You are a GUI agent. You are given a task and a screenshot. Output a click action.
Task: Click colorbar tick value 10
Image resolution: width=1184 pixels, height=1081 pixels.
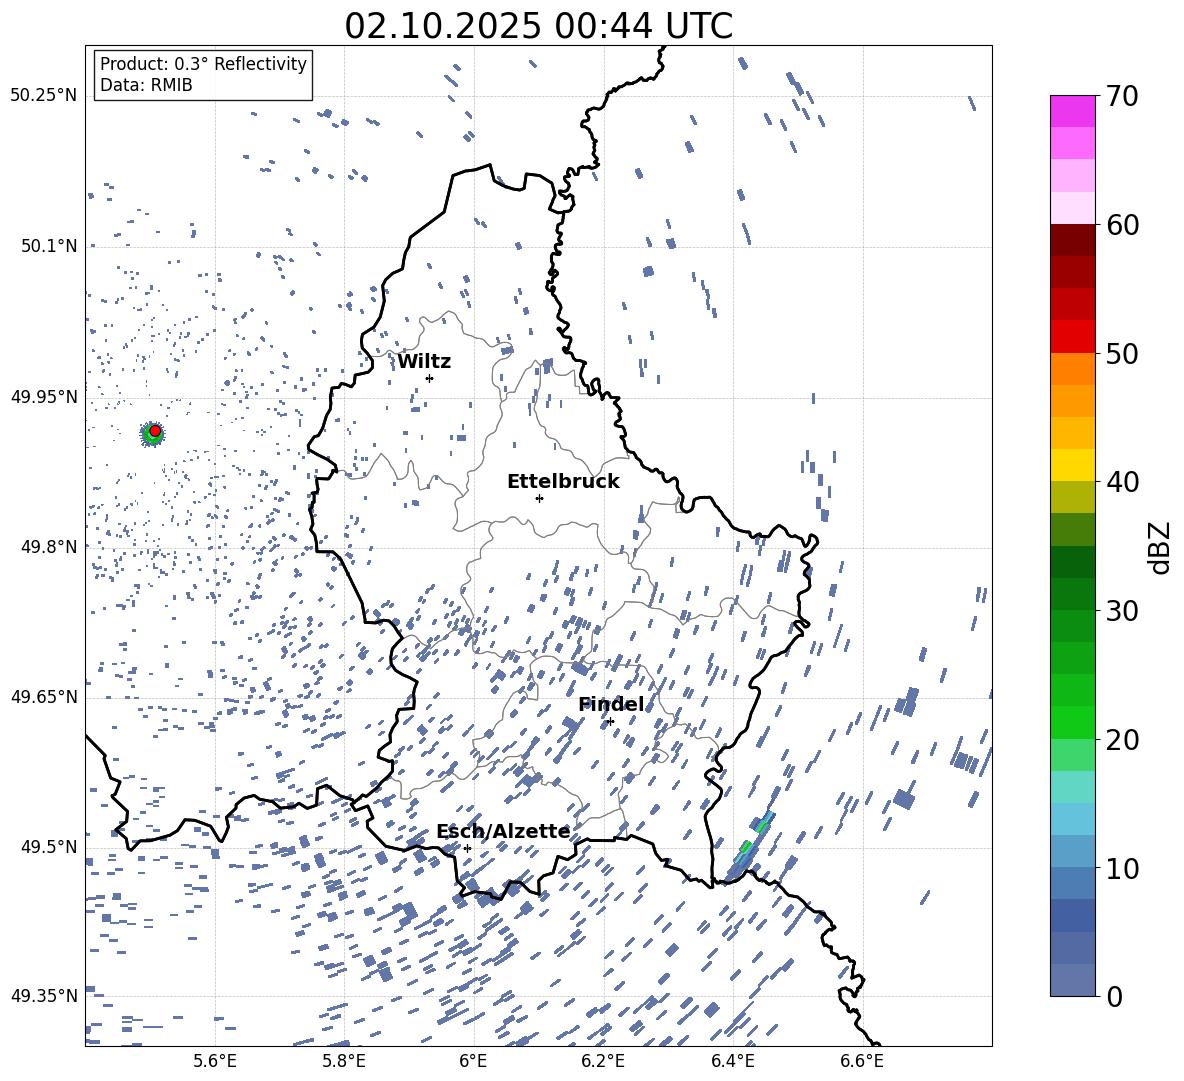tap(1122, 868)
